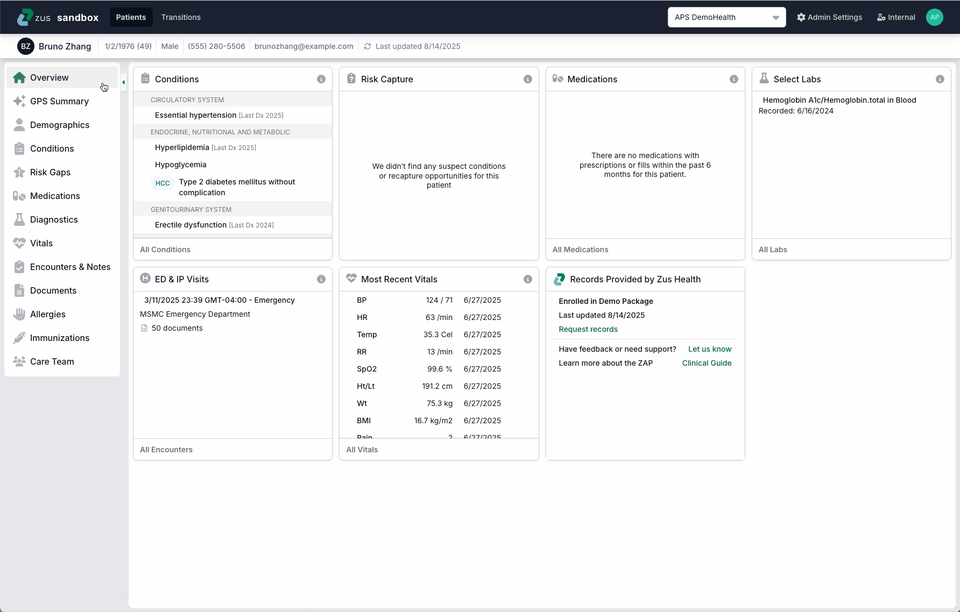Click the Risk Gaps star icon
Viewport: 960px width, 612px height.
click(19, 172)
